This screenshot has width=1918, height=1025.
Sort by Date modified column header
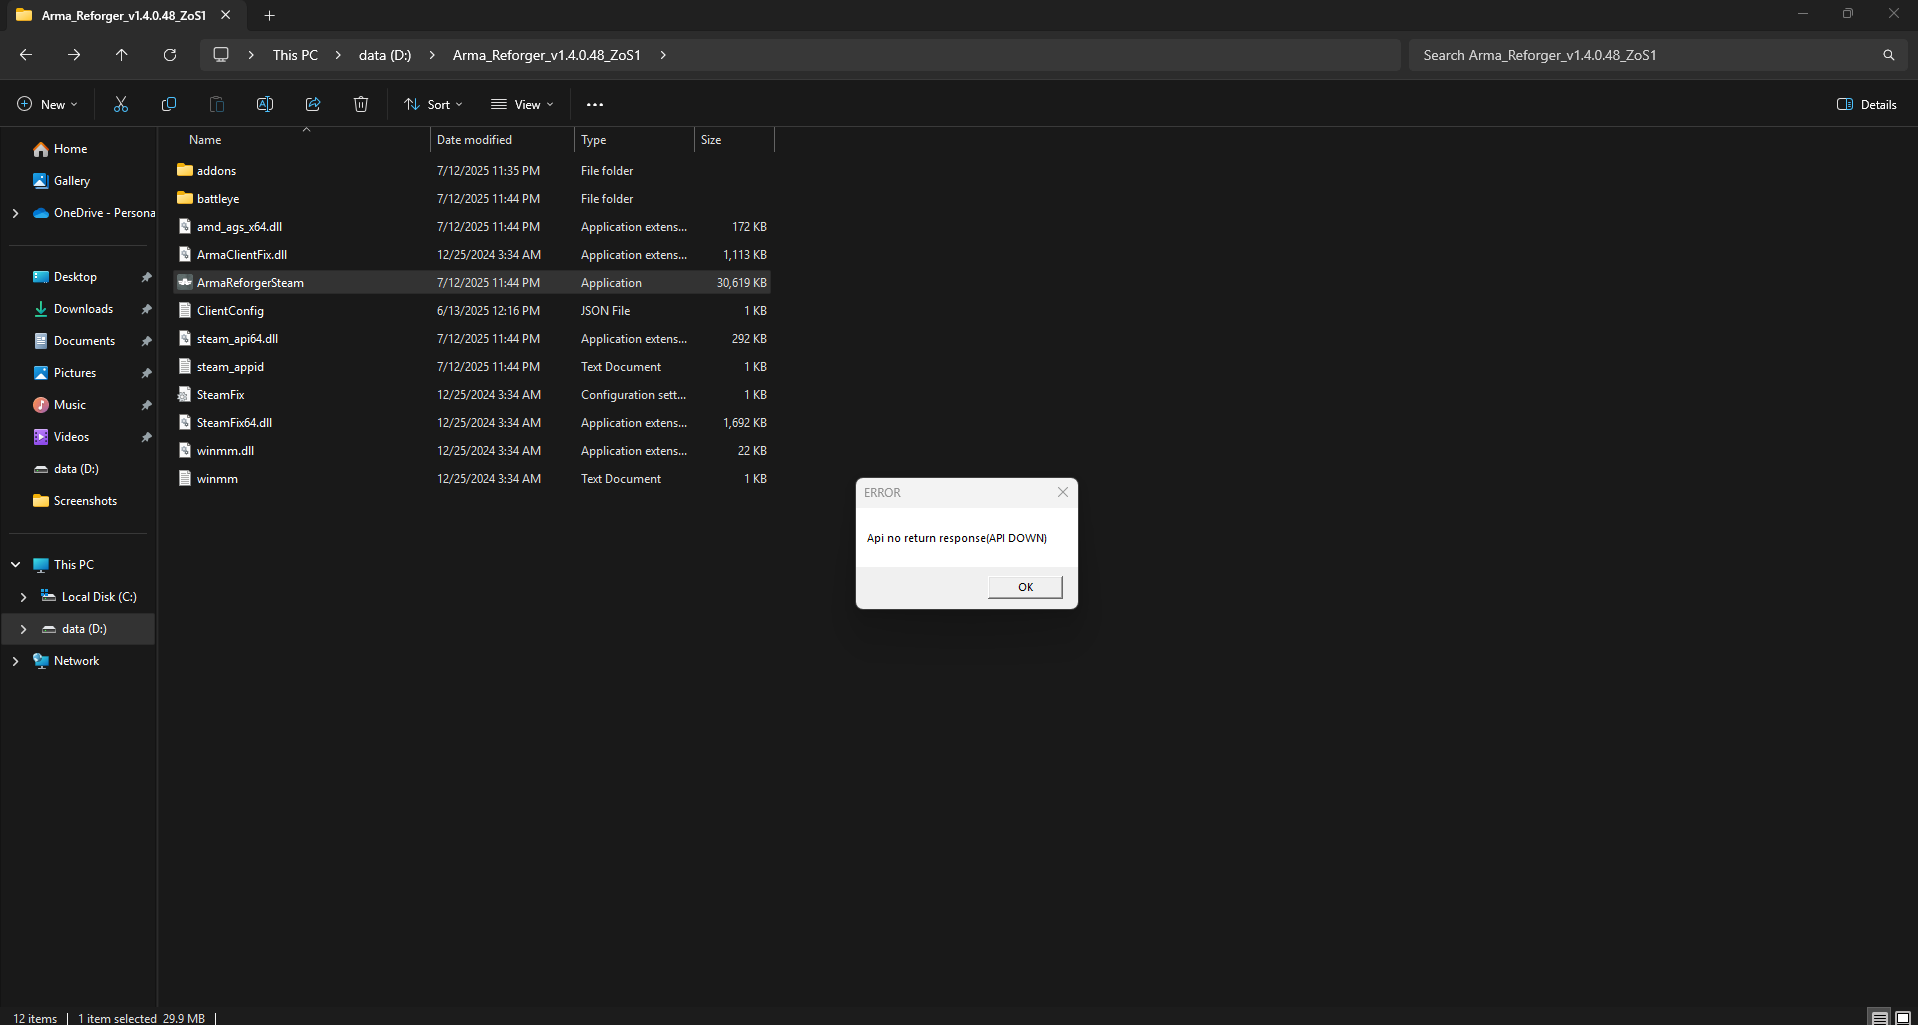[x=502, y=140]
